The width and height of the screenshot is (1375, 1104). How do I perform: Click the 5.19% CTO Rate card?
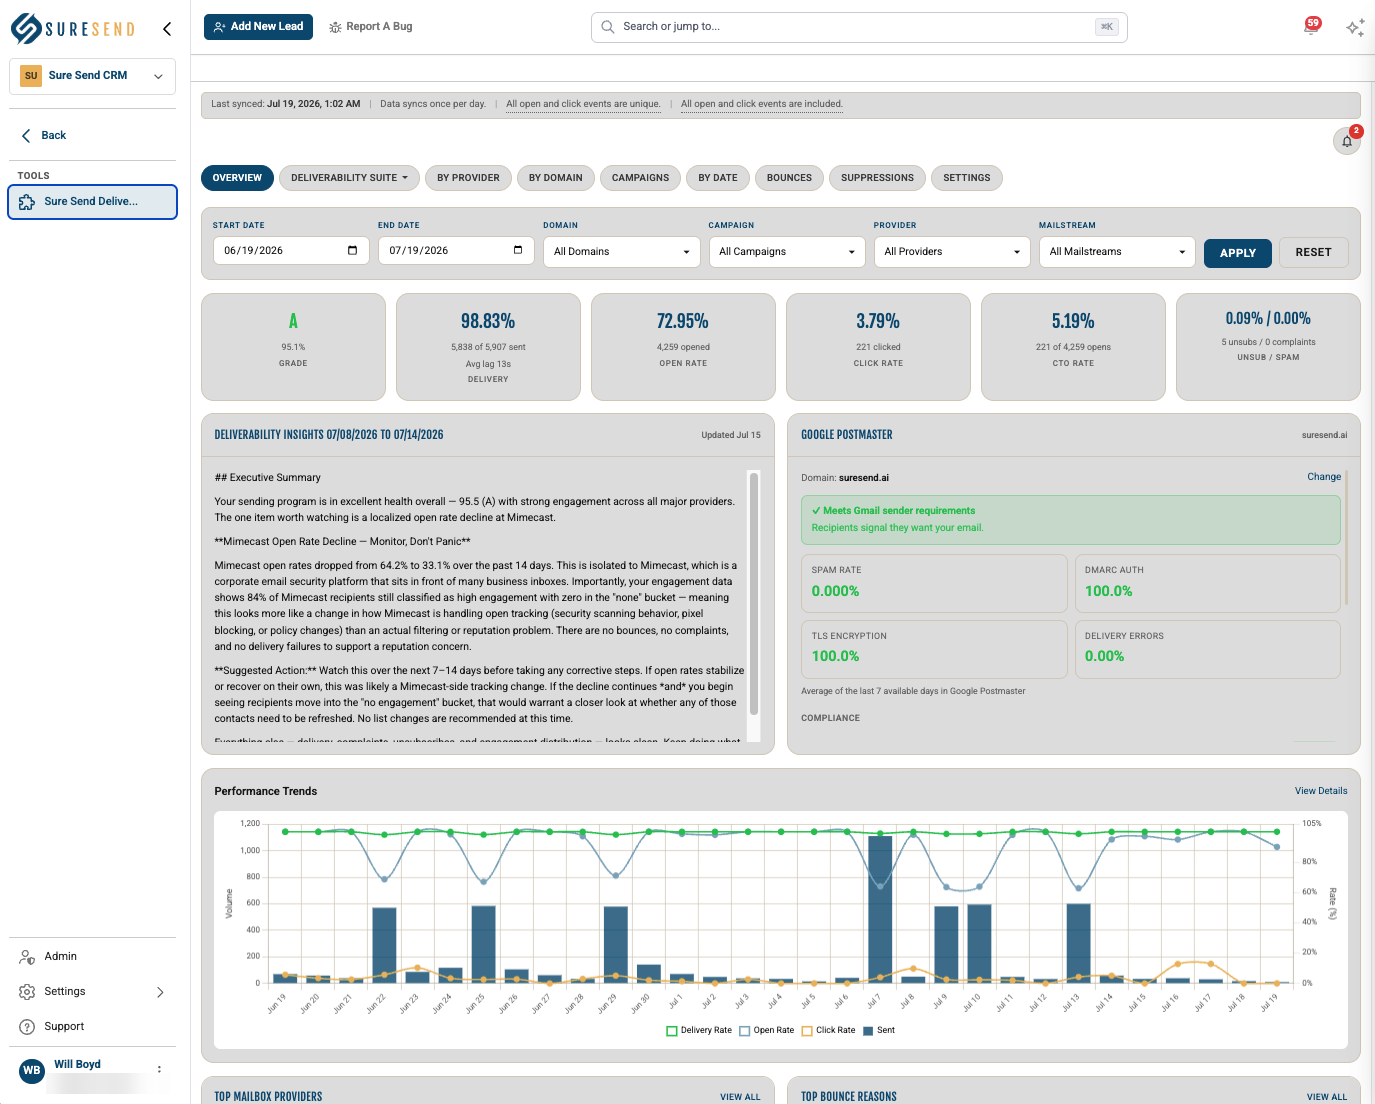[1073, 347]
